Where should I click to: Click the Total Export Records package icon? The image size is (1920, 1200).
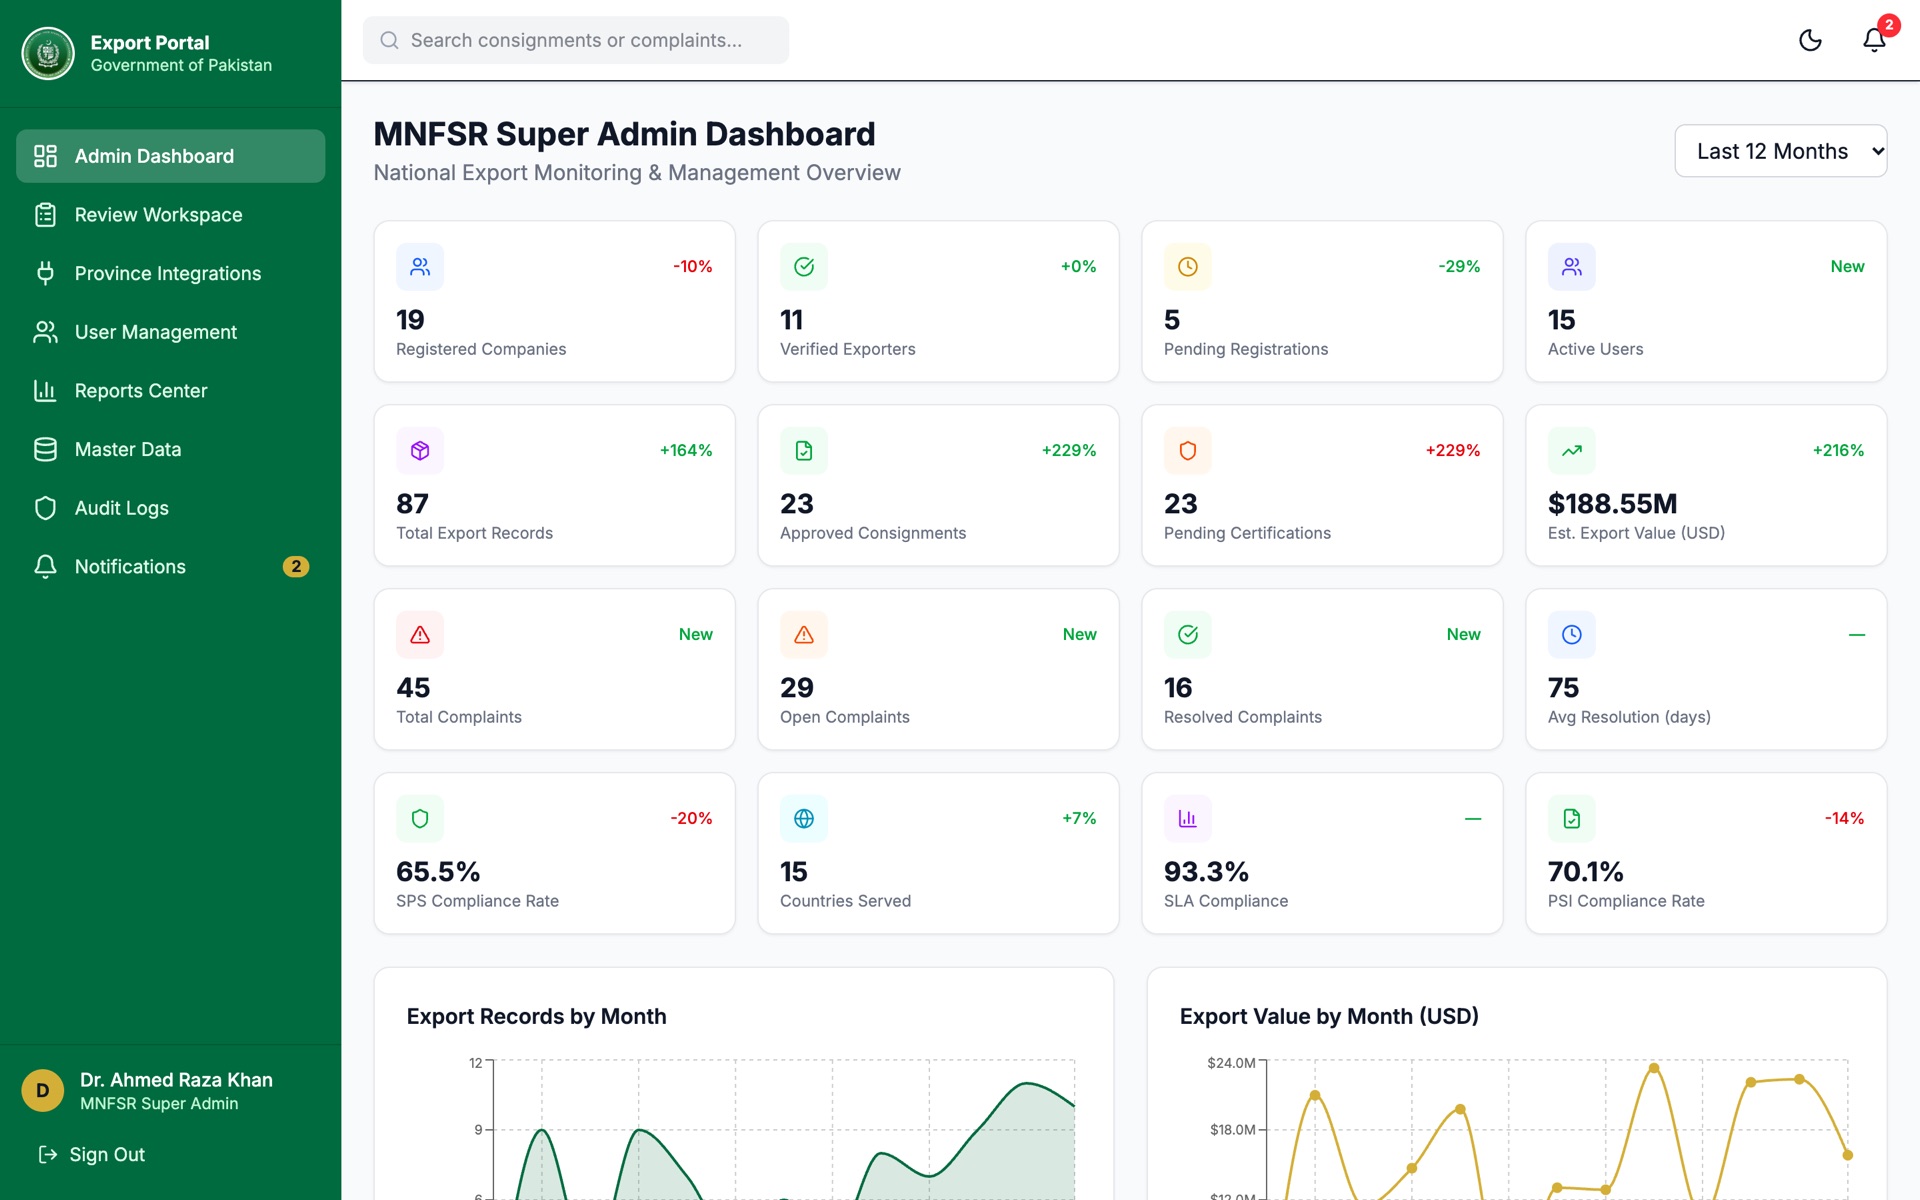click(x=420, y=451)
